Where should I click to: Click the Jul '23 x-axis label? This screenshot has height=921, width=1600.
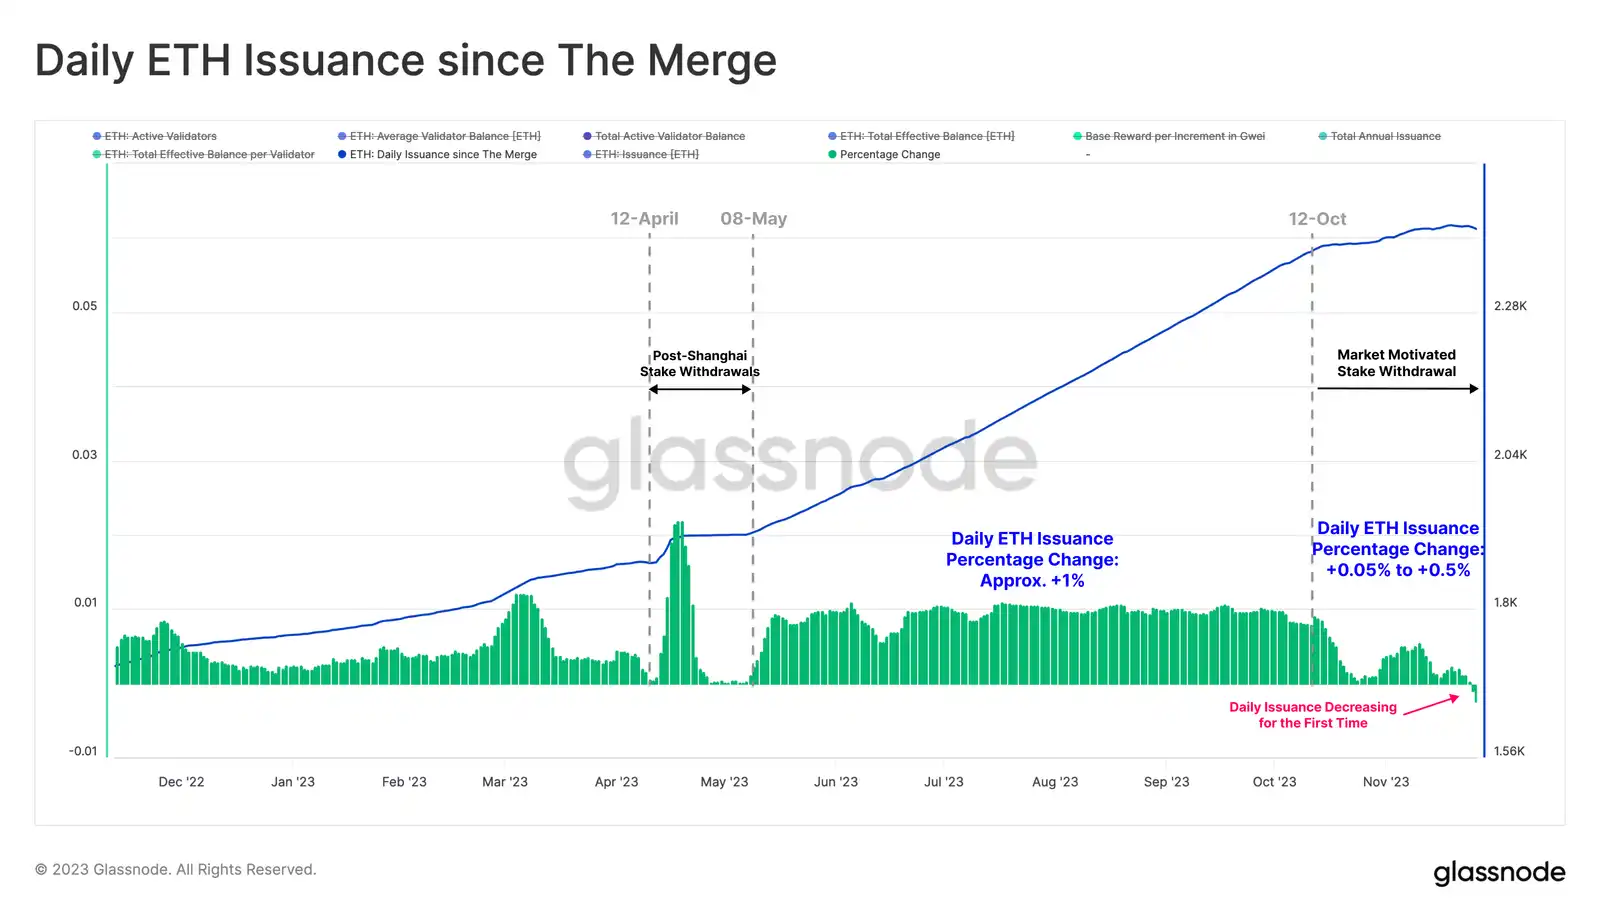tap(943, 782)
